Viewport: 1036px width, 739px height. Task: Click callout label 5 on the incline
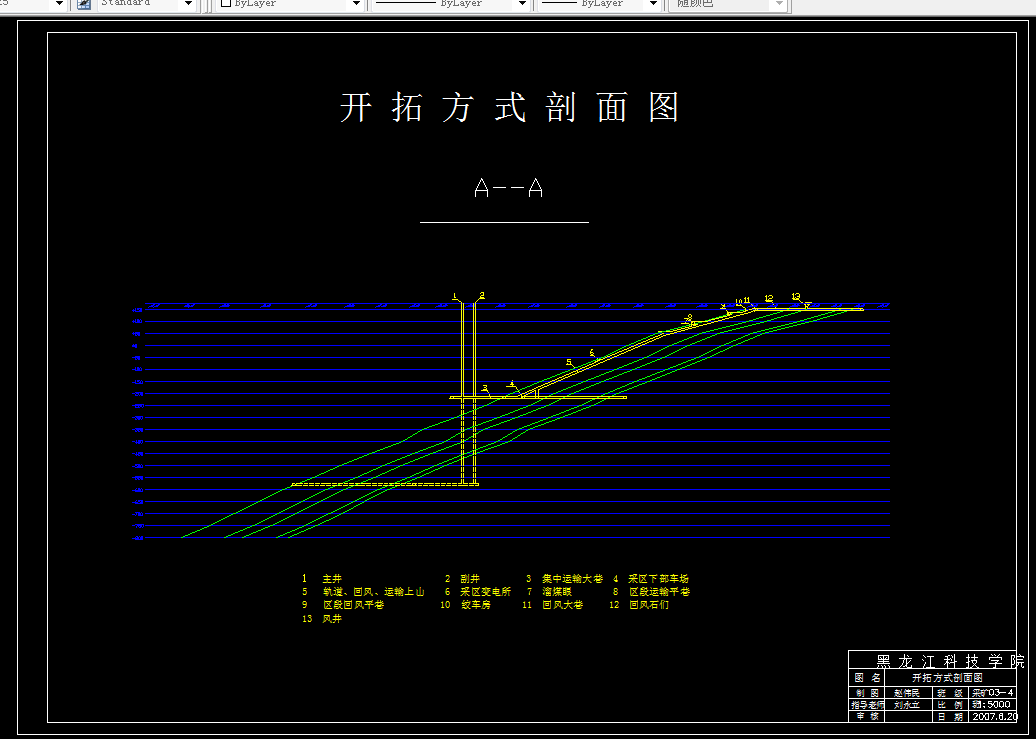[569, 362]
